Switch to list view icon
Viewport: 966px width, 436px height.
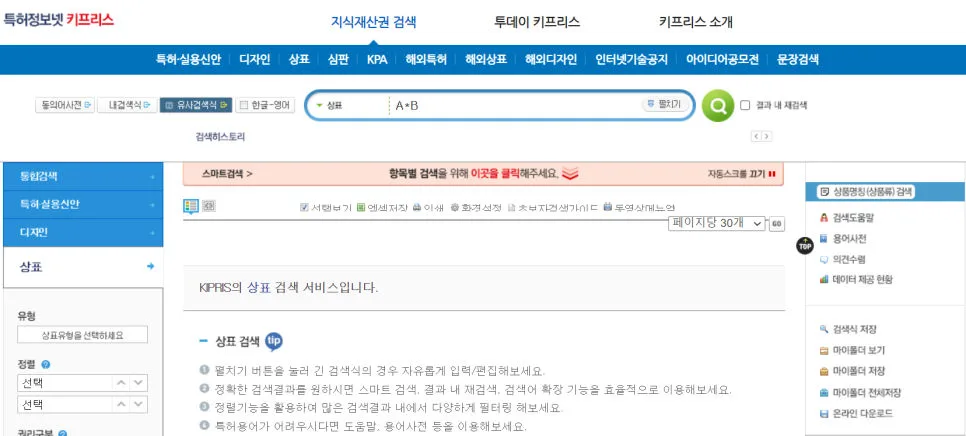click(x=190, y=206)
